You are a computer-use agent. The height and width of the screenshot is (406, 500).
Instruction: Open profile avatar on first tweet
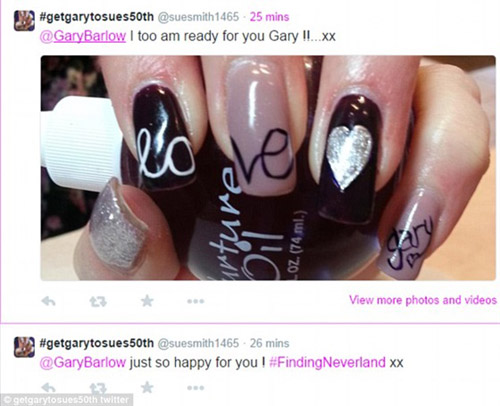click(x=24, y=21)
